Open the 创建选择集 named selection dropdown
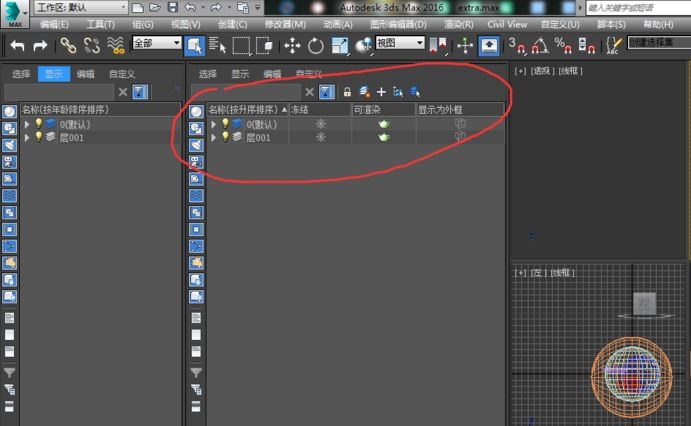691x426 pixels. coord(659,43)
